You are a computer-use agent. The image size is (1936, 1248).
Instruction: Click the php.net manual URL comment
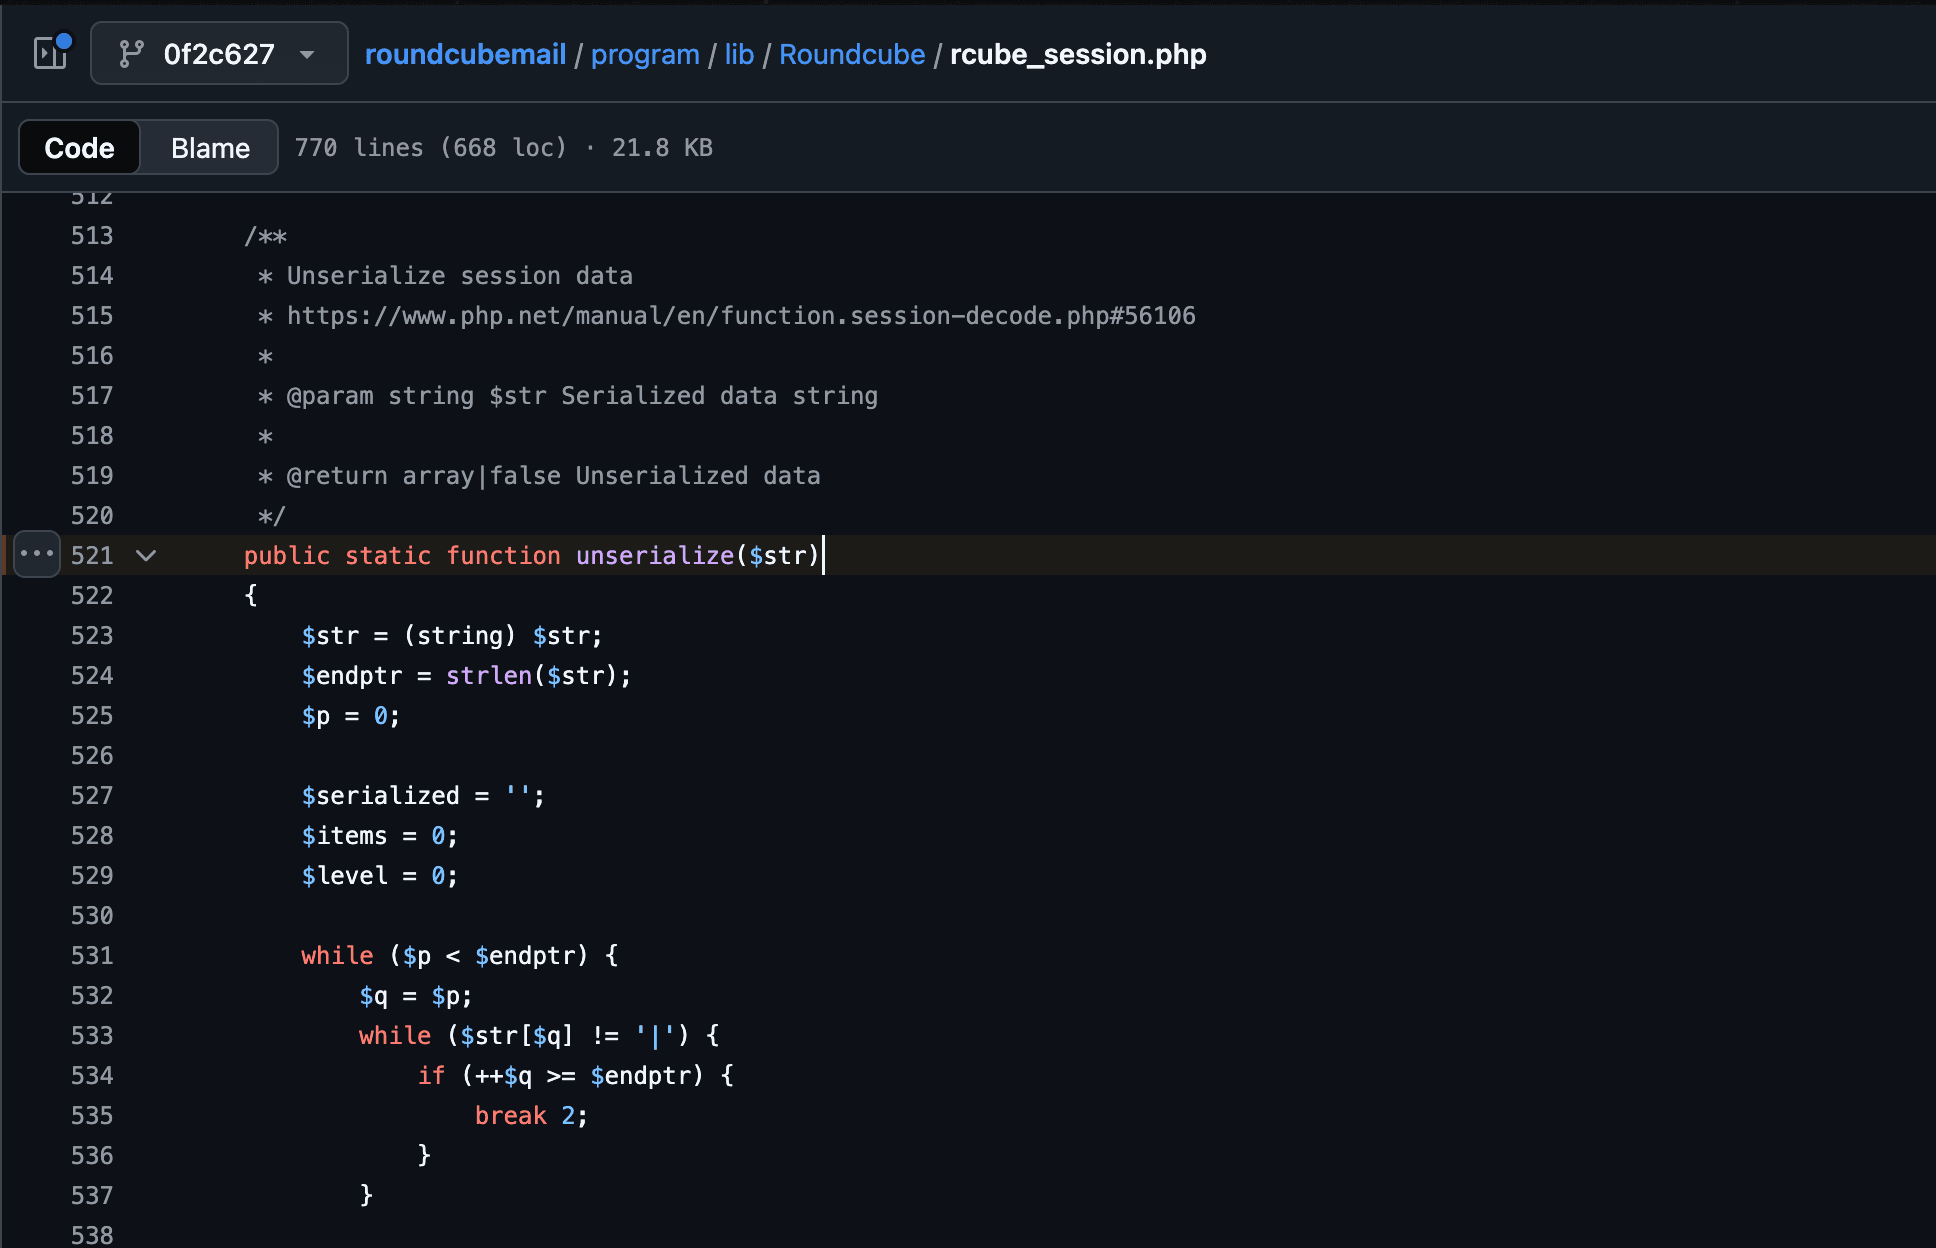coord(741,315)
